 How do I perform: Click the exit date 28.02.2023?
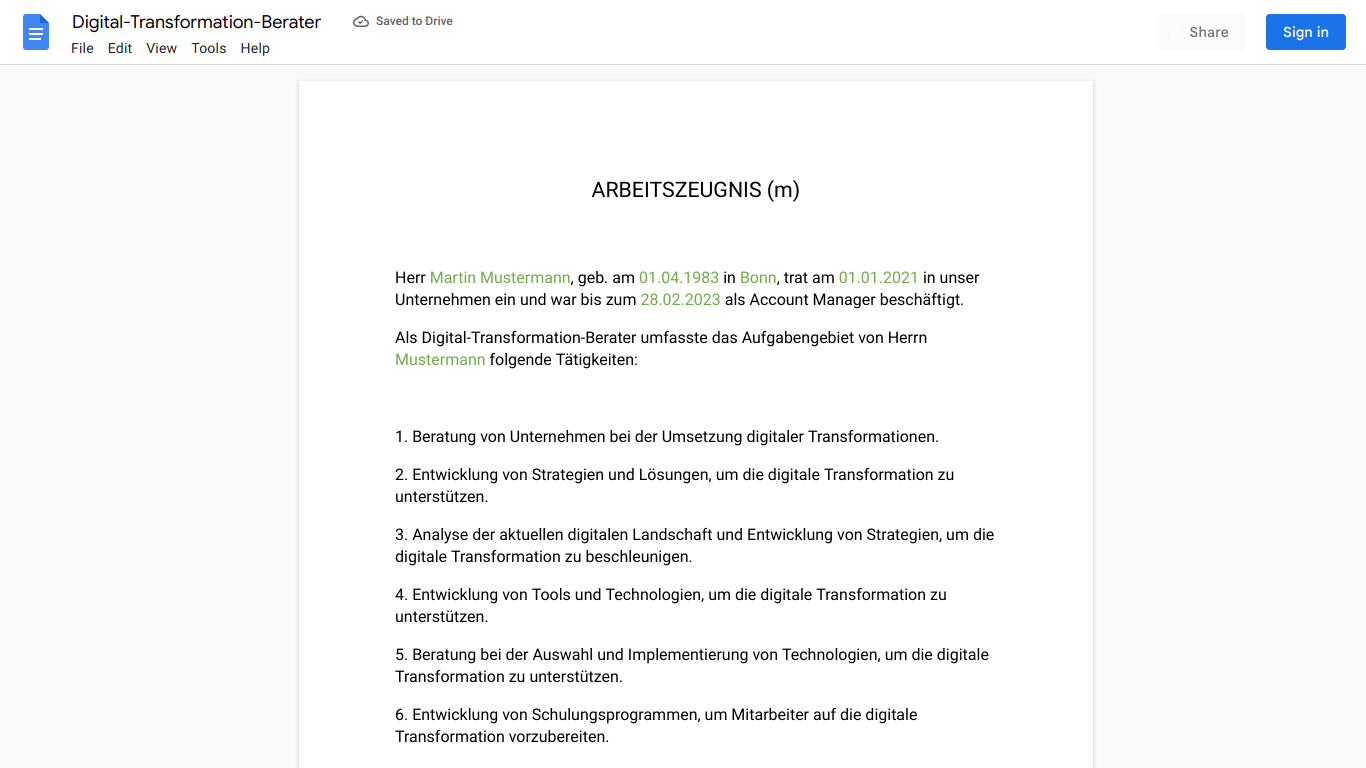click(680, 300)
